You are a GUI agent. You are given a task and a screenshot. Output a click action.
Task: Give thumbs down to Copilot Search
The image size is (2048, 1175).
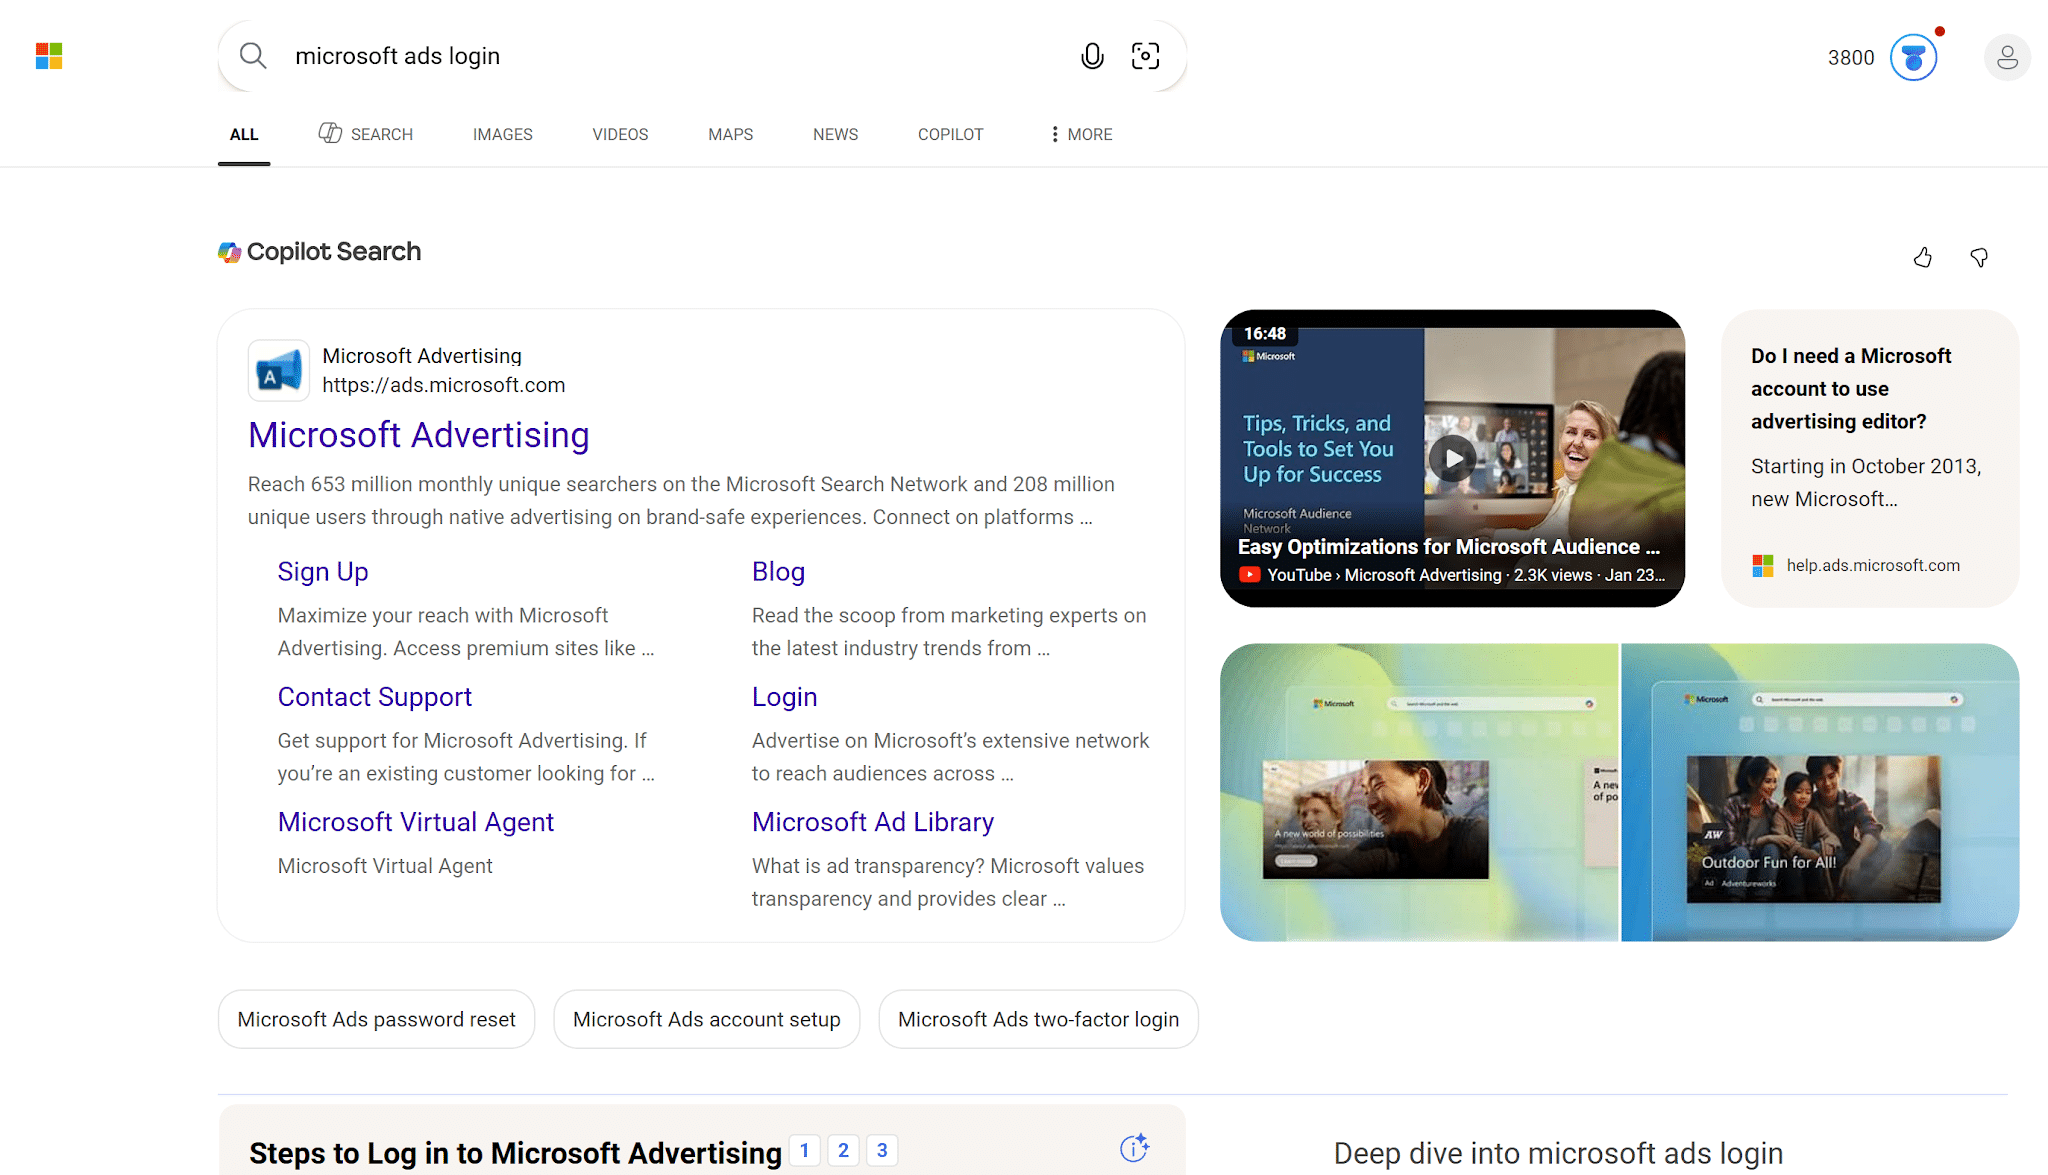point(1979,258)
